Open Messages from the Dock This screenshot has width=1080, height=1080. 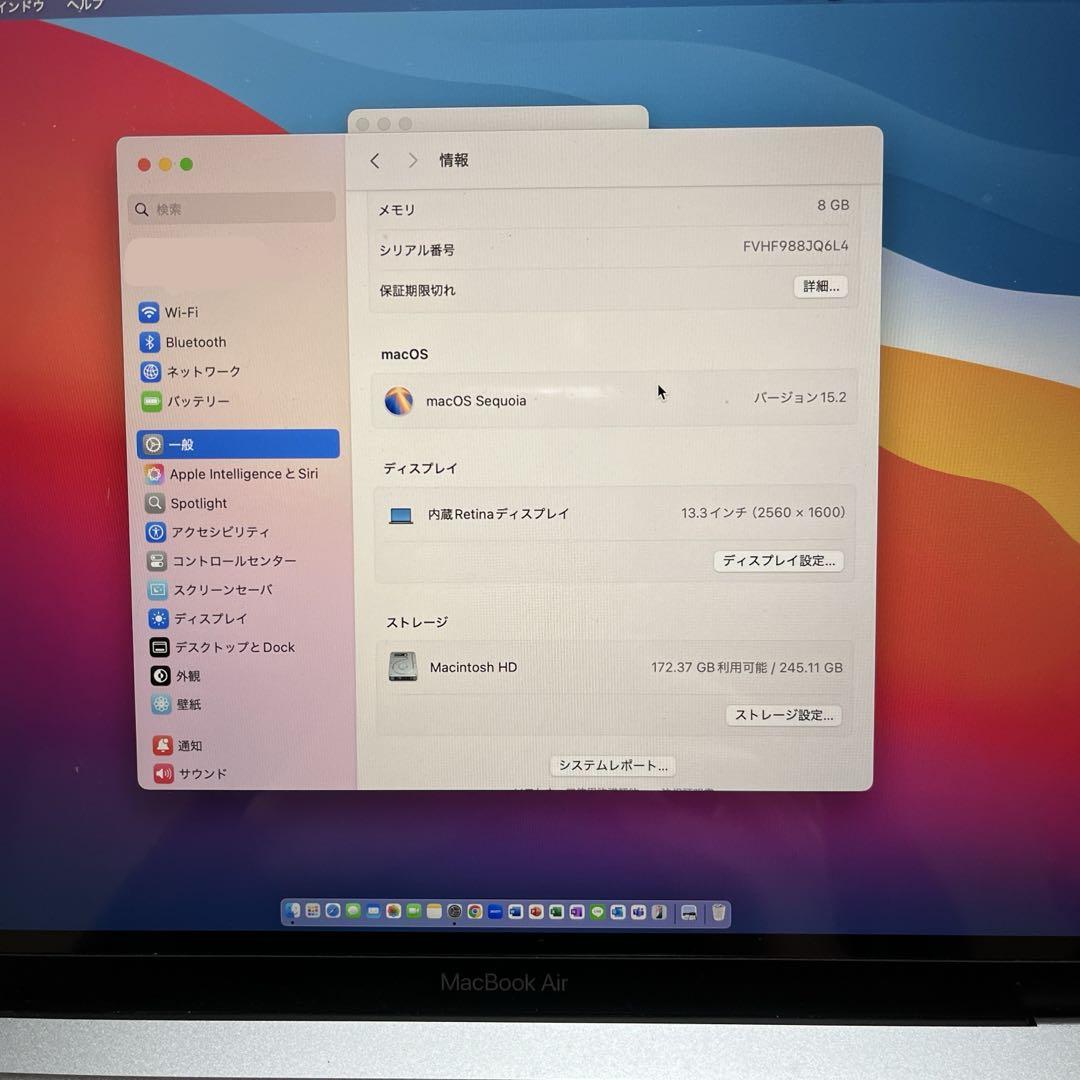[x=353, y=911]
